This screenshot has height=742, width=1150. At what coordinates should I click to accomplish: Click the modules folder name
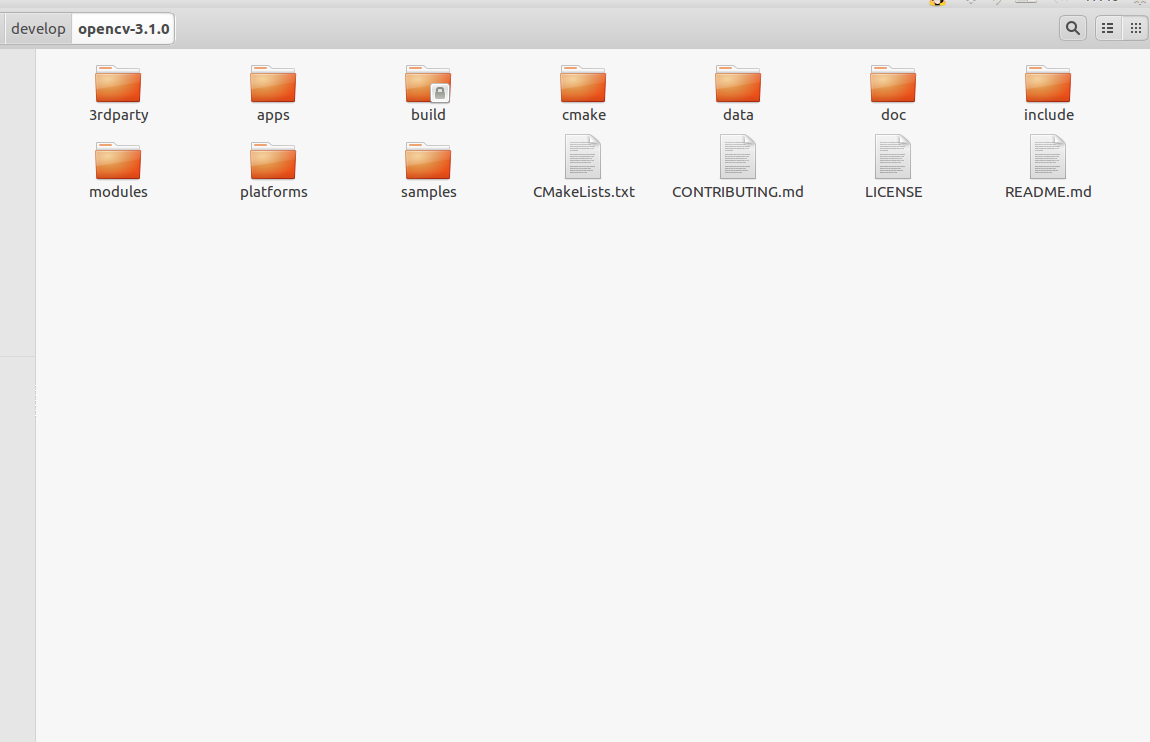point(118,192)
